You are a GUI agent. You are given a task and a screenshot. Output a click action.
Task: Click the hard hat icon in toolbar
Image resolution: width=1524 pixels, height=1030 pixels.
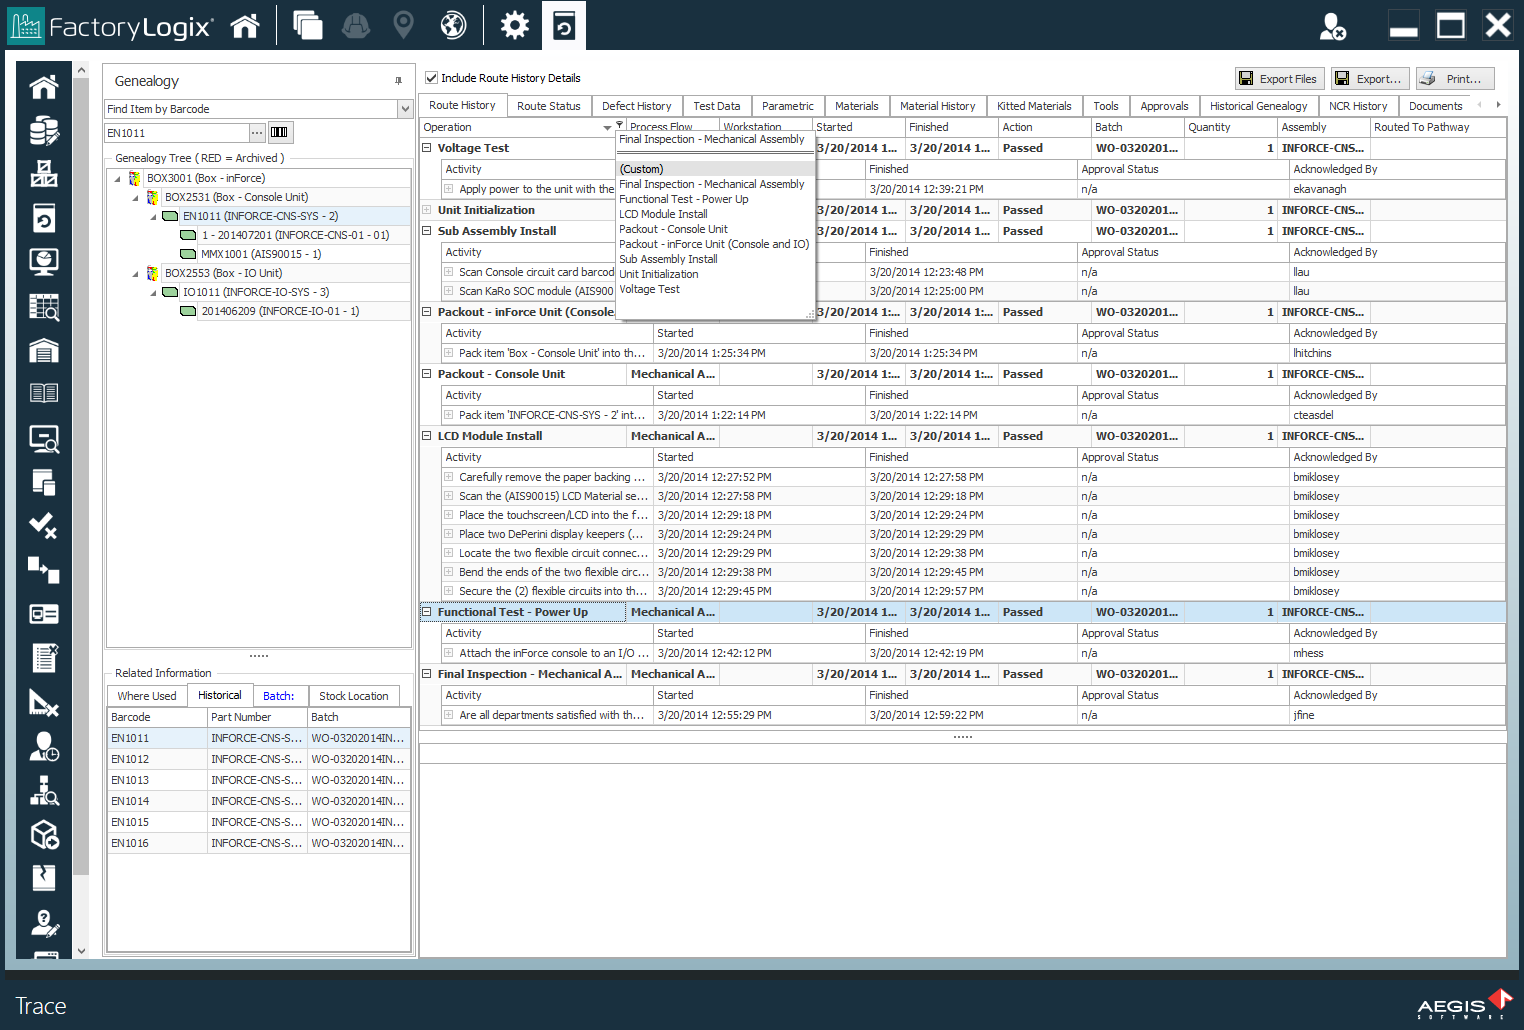(355, 25)
